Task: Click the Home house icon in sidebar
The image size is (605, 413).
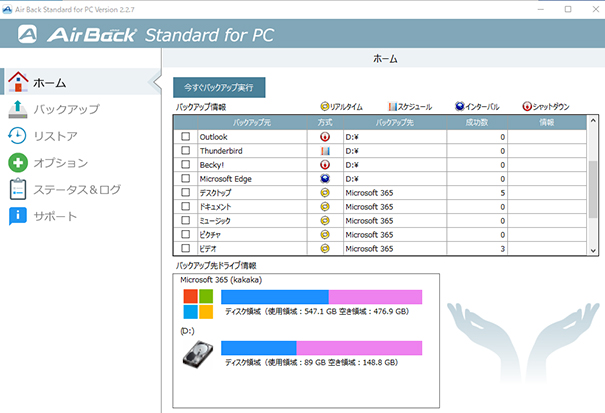Action: point(18,81)
